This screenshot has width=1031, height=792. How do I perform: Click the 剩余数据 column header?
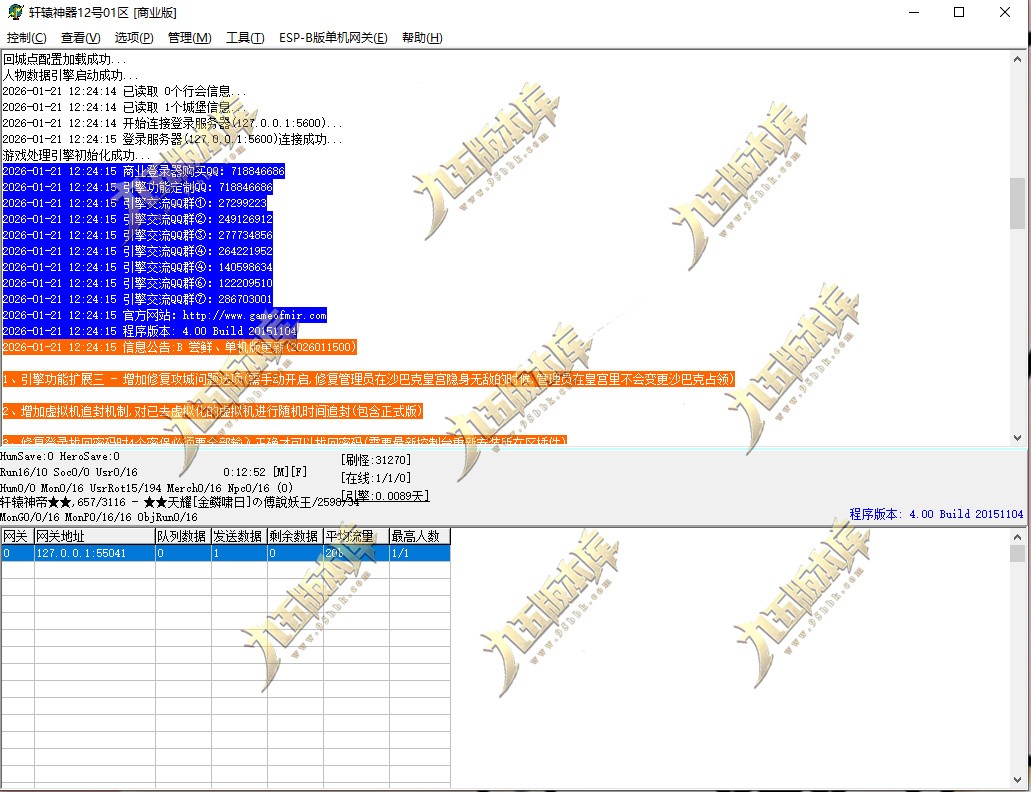pyautogui.click(x=295, y=536)
